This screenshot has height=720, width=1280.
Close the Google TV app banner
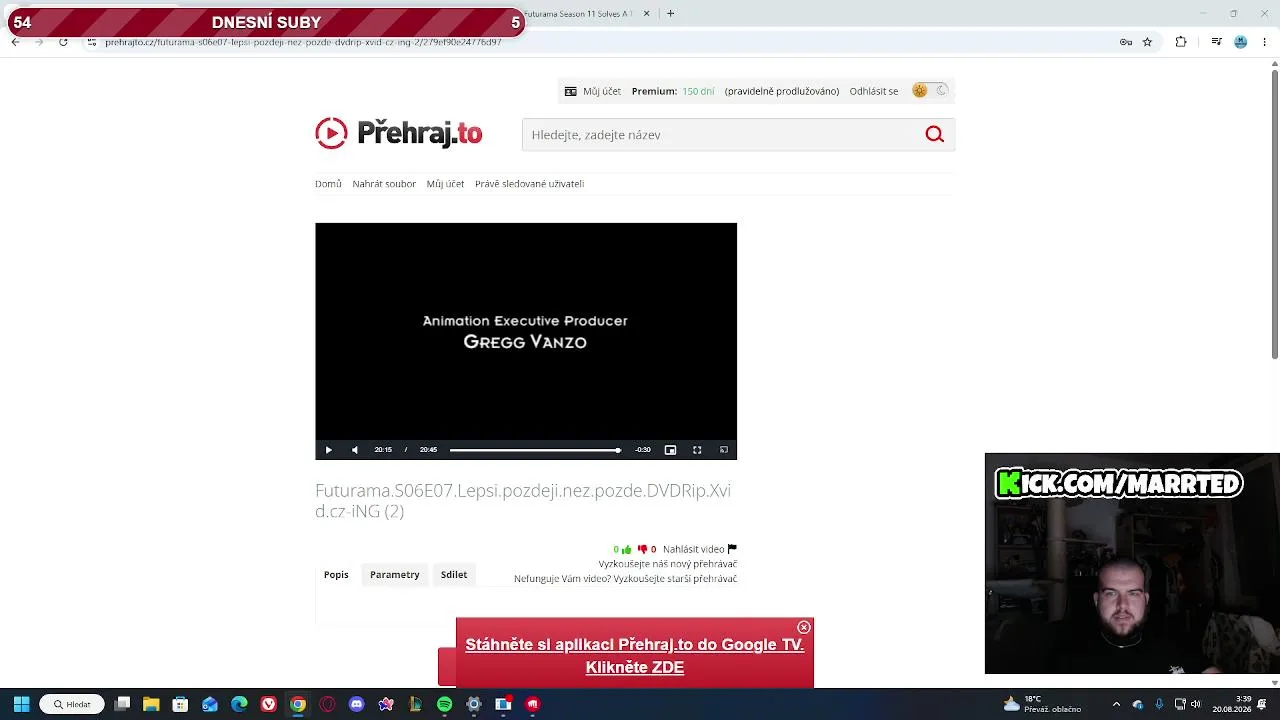pos(803,628)
